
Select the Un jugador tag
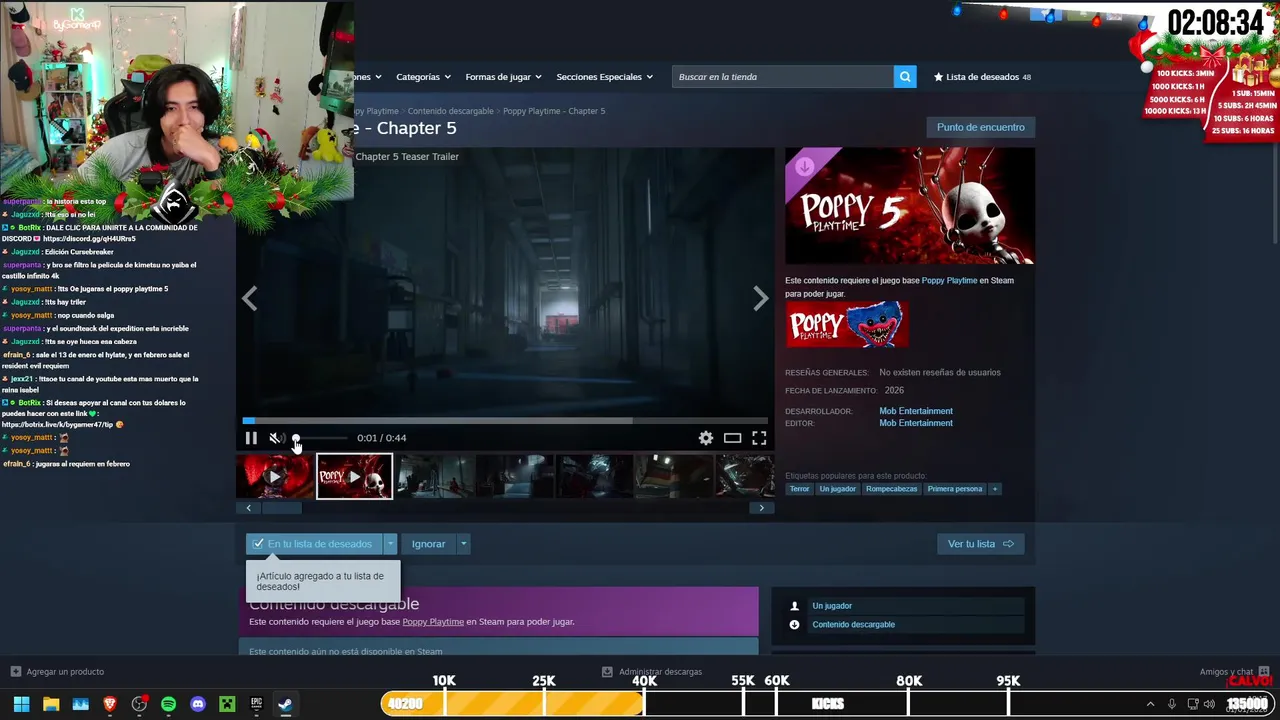[838, 489]
